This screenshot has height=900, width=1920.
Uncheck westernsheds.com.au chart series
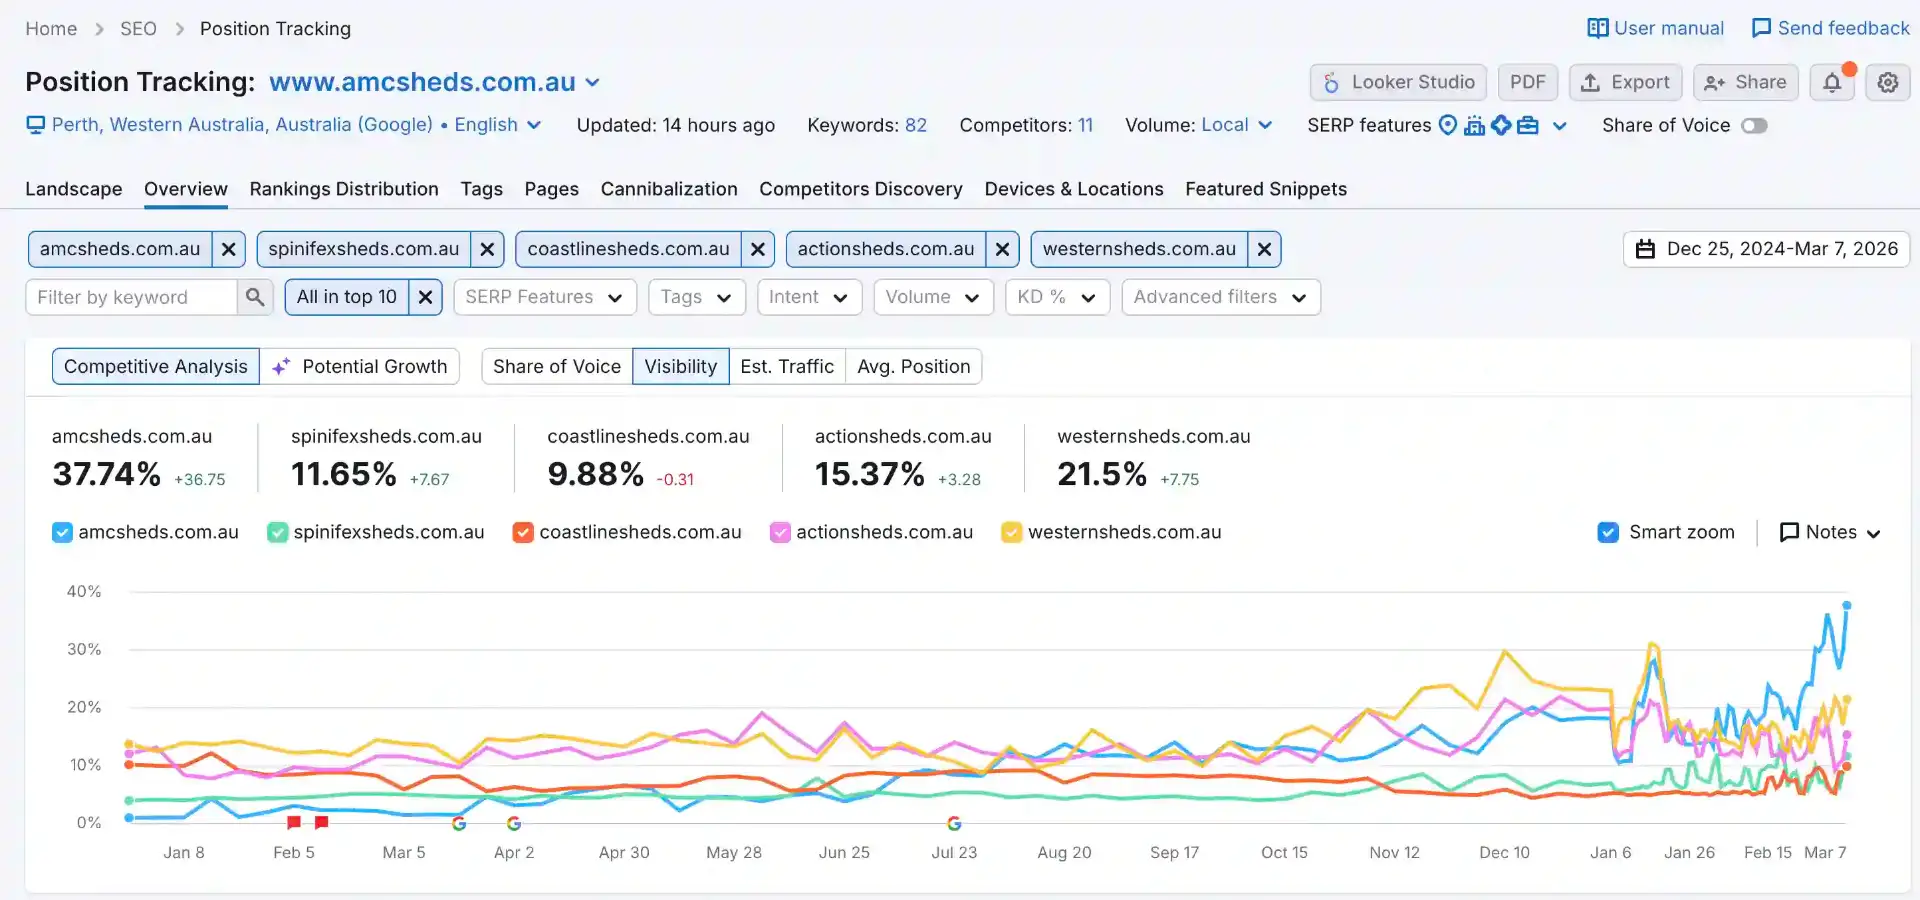coord(1012,533)
